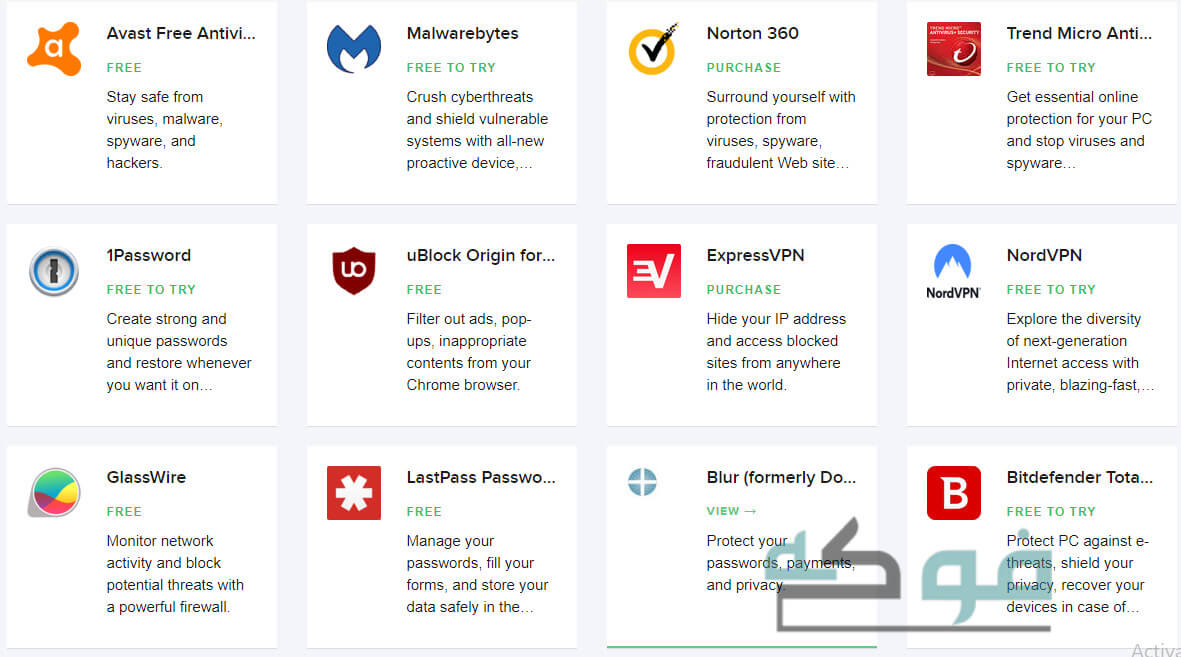Select the GlassWire description text
1181x657 pixels.
coord(175,574)
